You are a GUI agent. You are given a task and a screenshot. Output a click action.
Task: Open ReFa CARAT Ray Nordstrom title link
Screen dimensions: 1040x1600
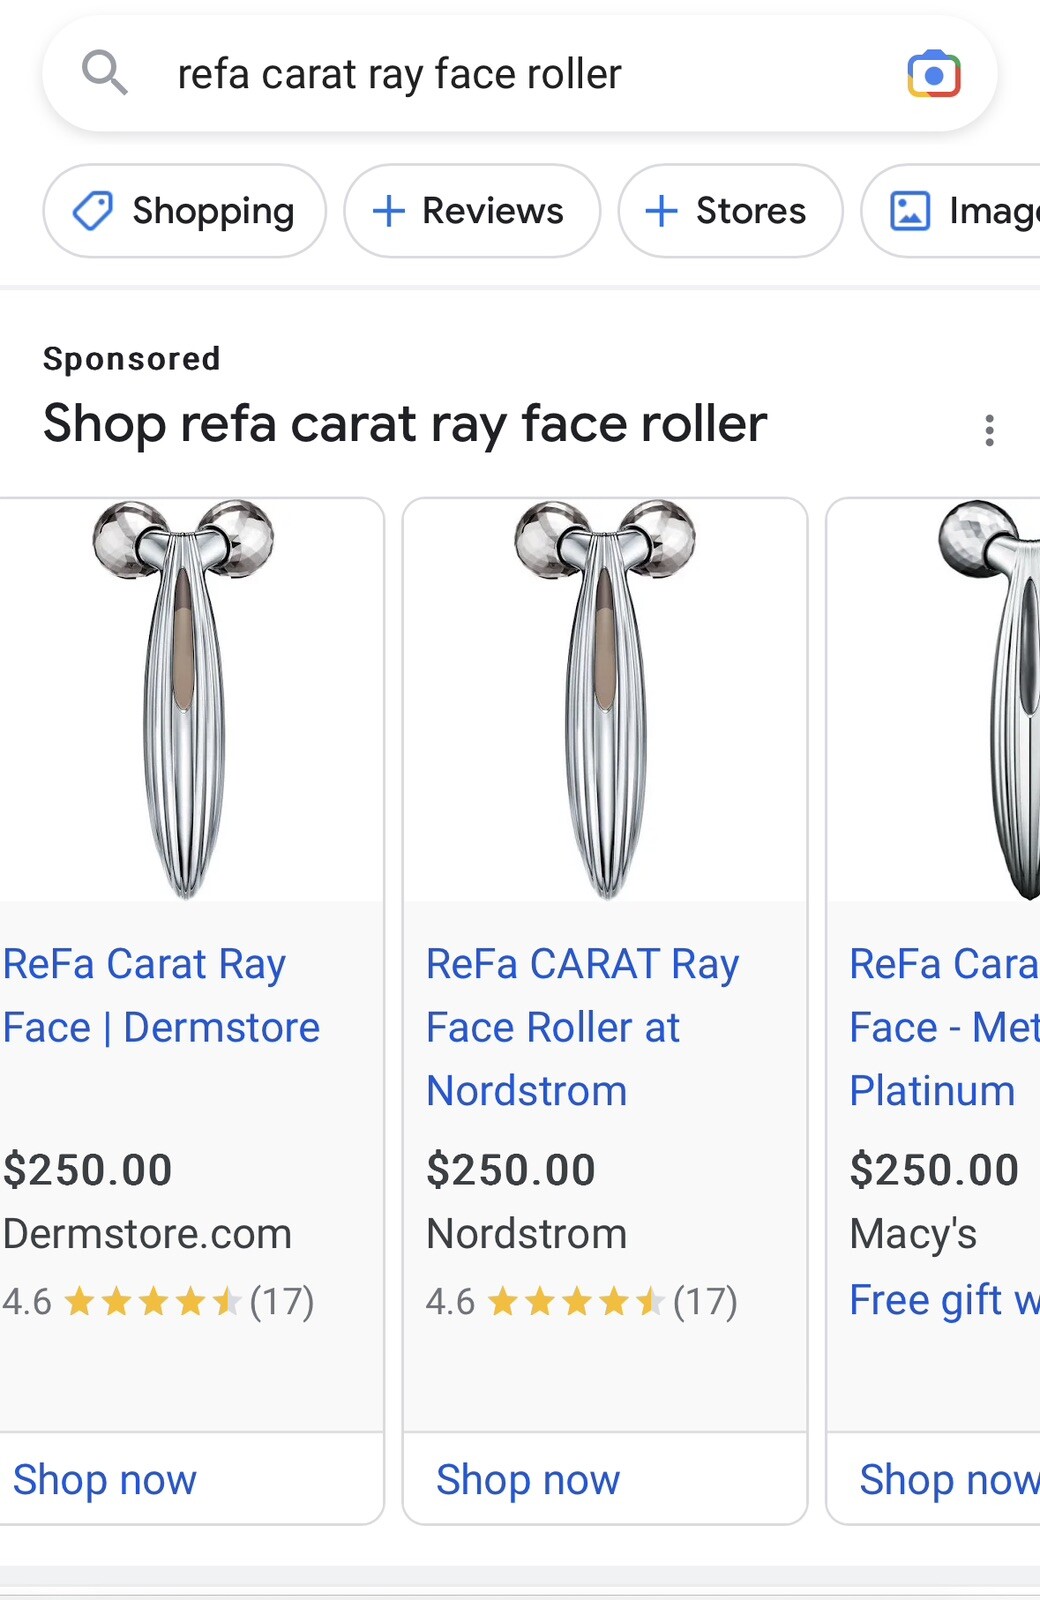pos(582,1027)
